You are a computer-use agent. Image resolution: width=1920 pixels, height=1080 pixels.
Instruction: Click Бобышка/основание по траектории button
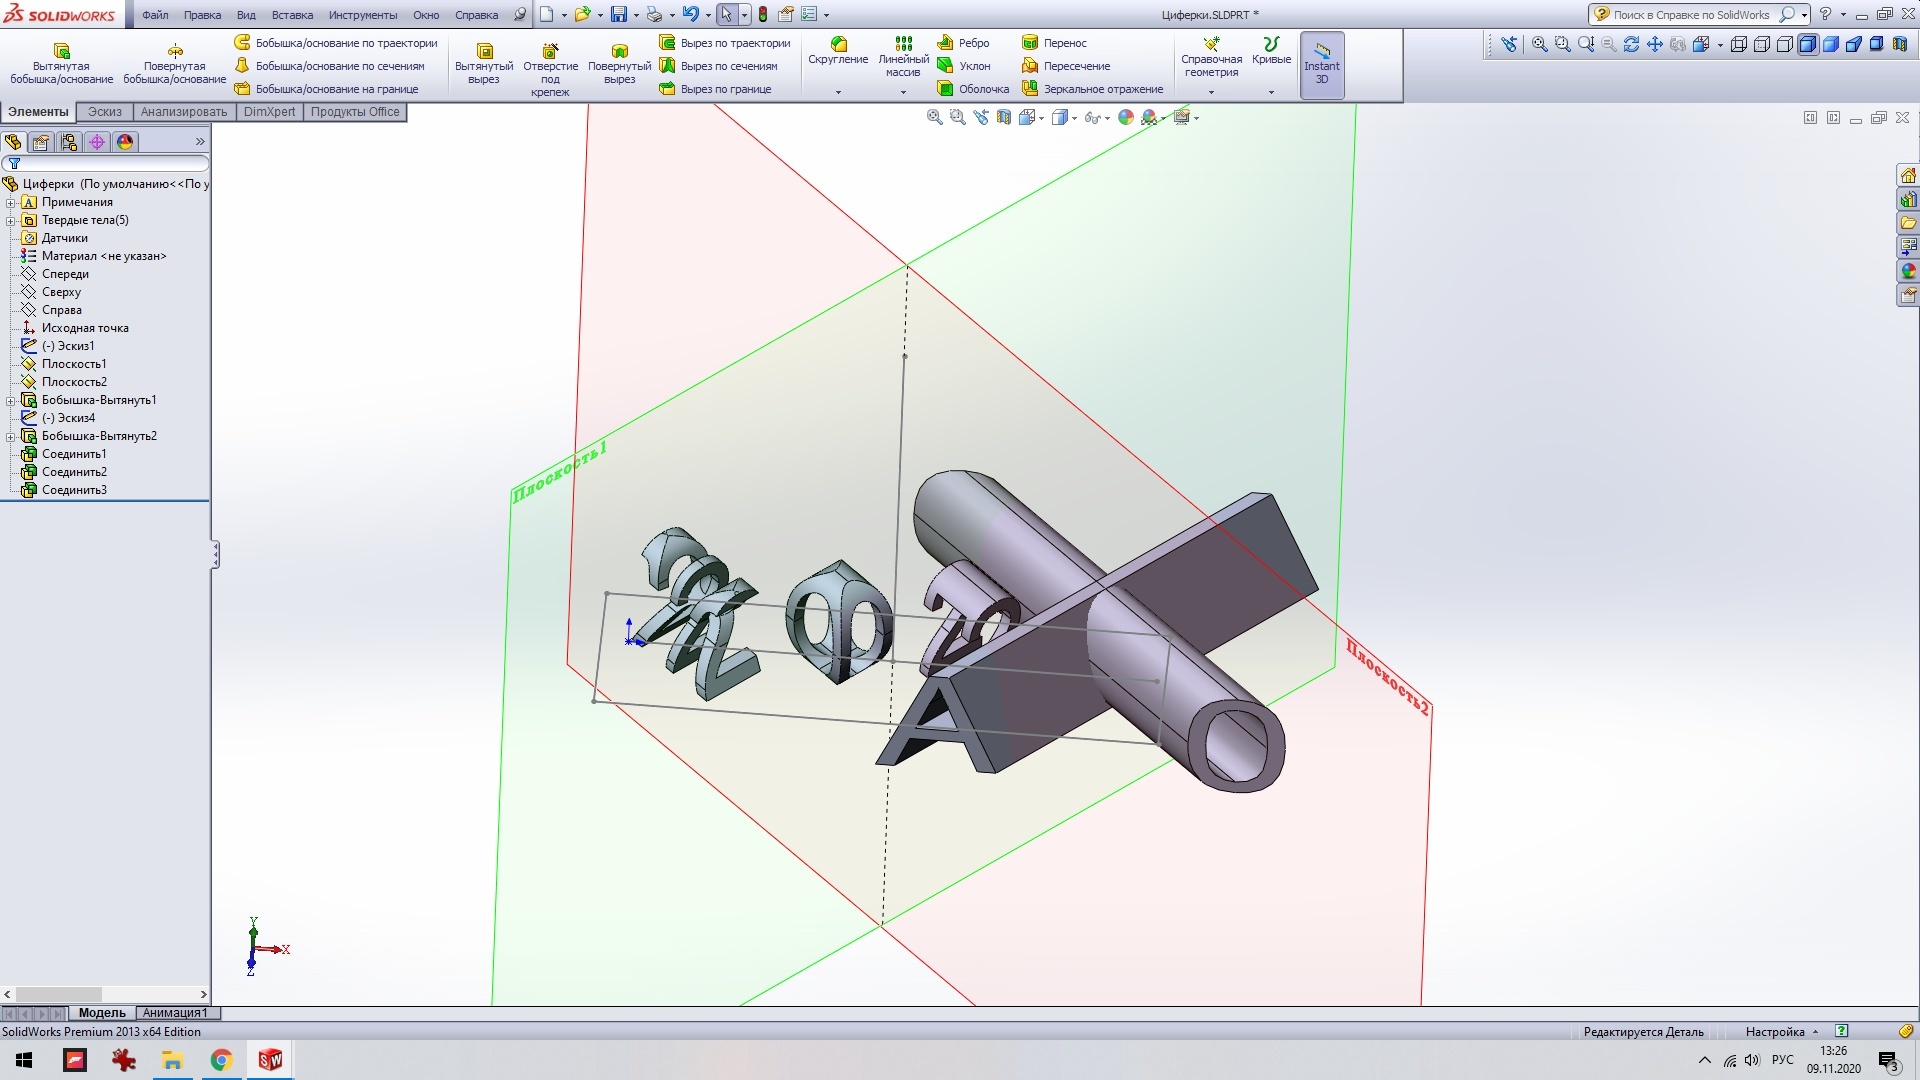[336, 43]
